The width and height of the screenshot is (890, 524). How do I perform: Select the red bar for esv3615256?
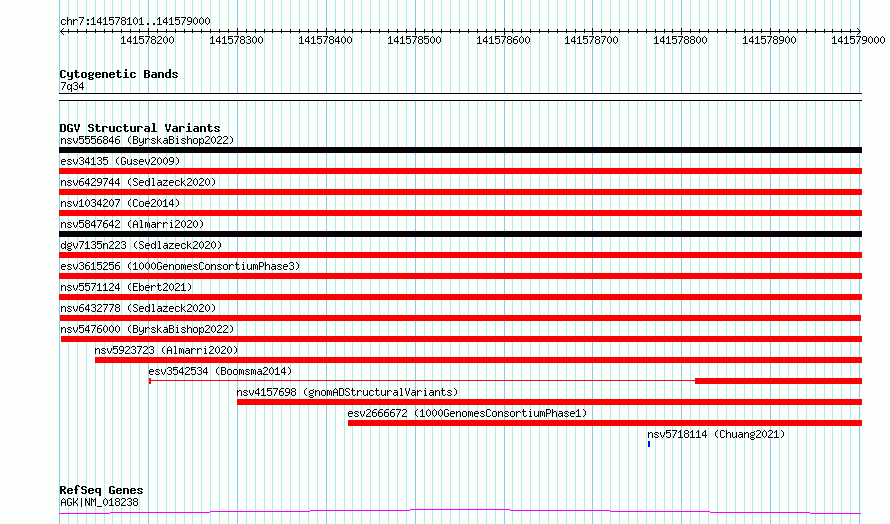pyautogui.click(x=460, y=276)
